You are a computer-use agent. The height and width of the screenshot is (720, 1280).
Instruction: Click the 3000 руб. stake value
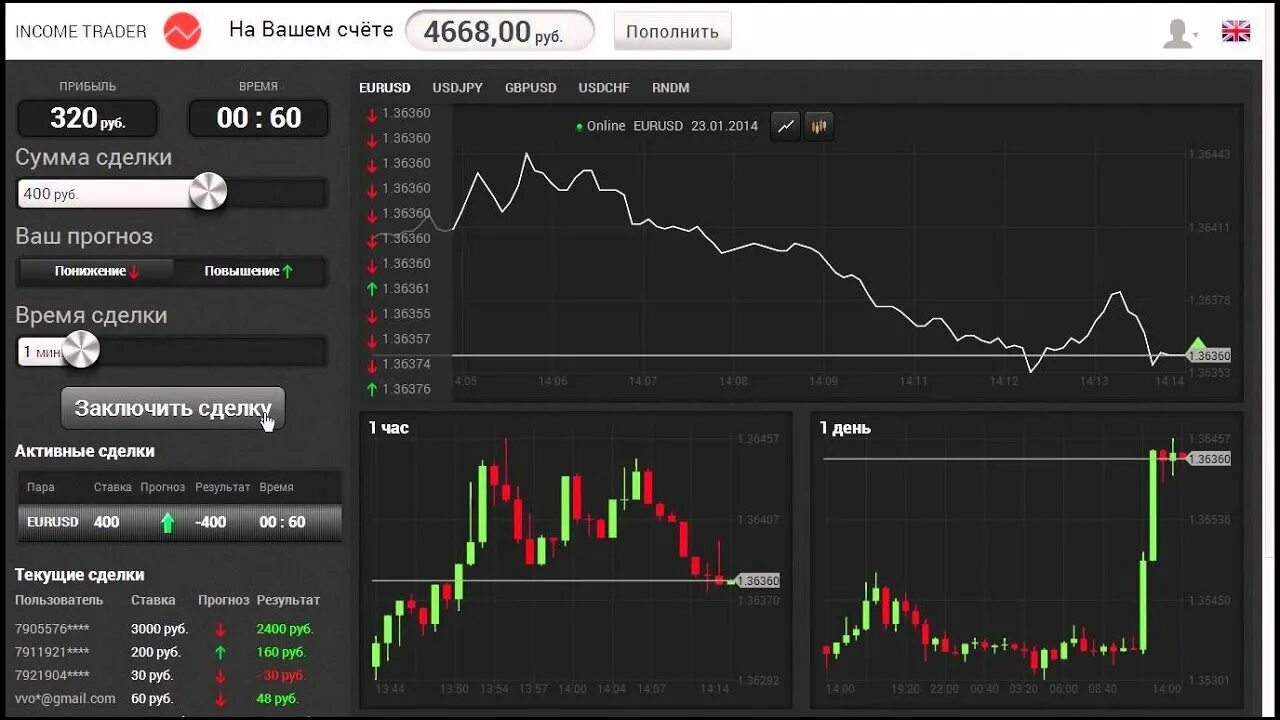point(160,629)
